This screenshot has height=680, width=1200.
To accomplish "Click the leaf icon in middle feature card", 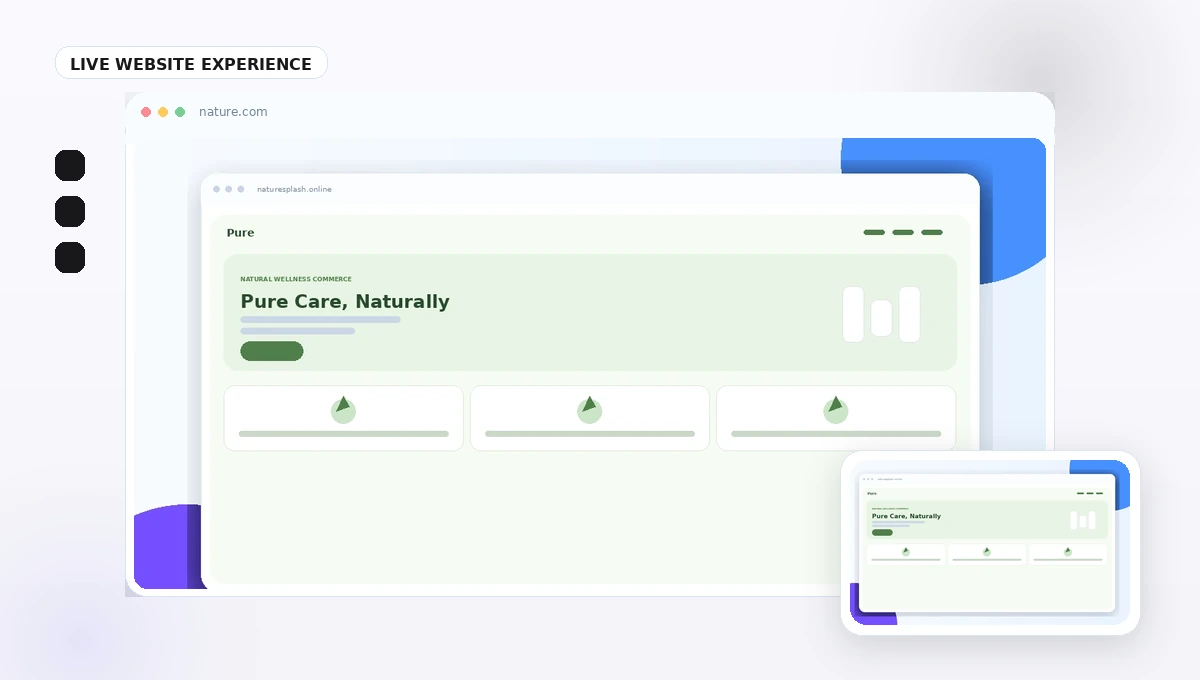I will click(589, 410).
